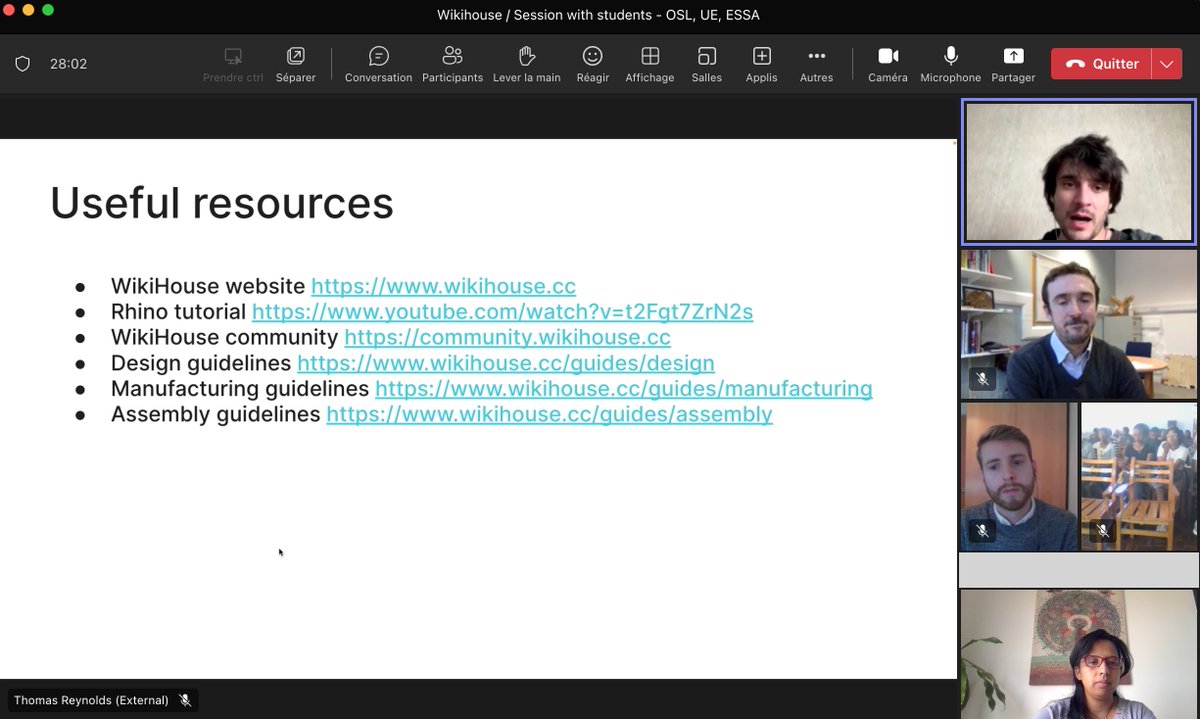Image resolution: width=1200 pixels, height=719 pixels.
Task: Open the Design guidelines link
Action: [x=506, y=363]
